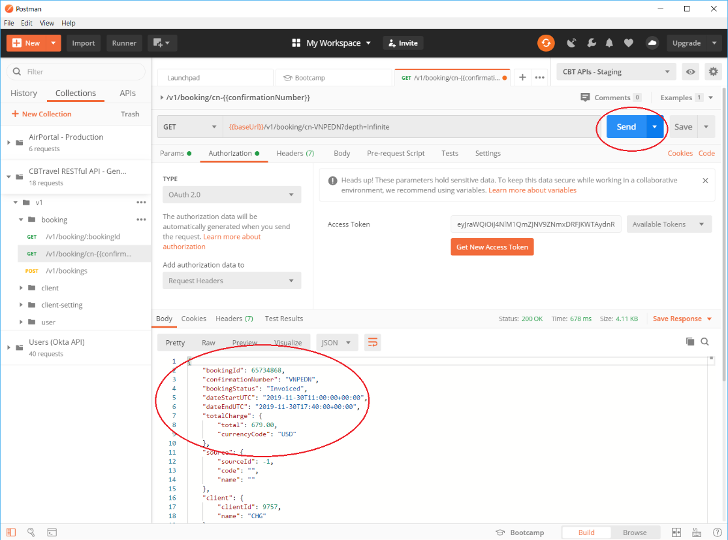This screenshot has height=540, width=728.
Task: Open the booking folder ellipsis menu
Action: [x=141, y=220]
